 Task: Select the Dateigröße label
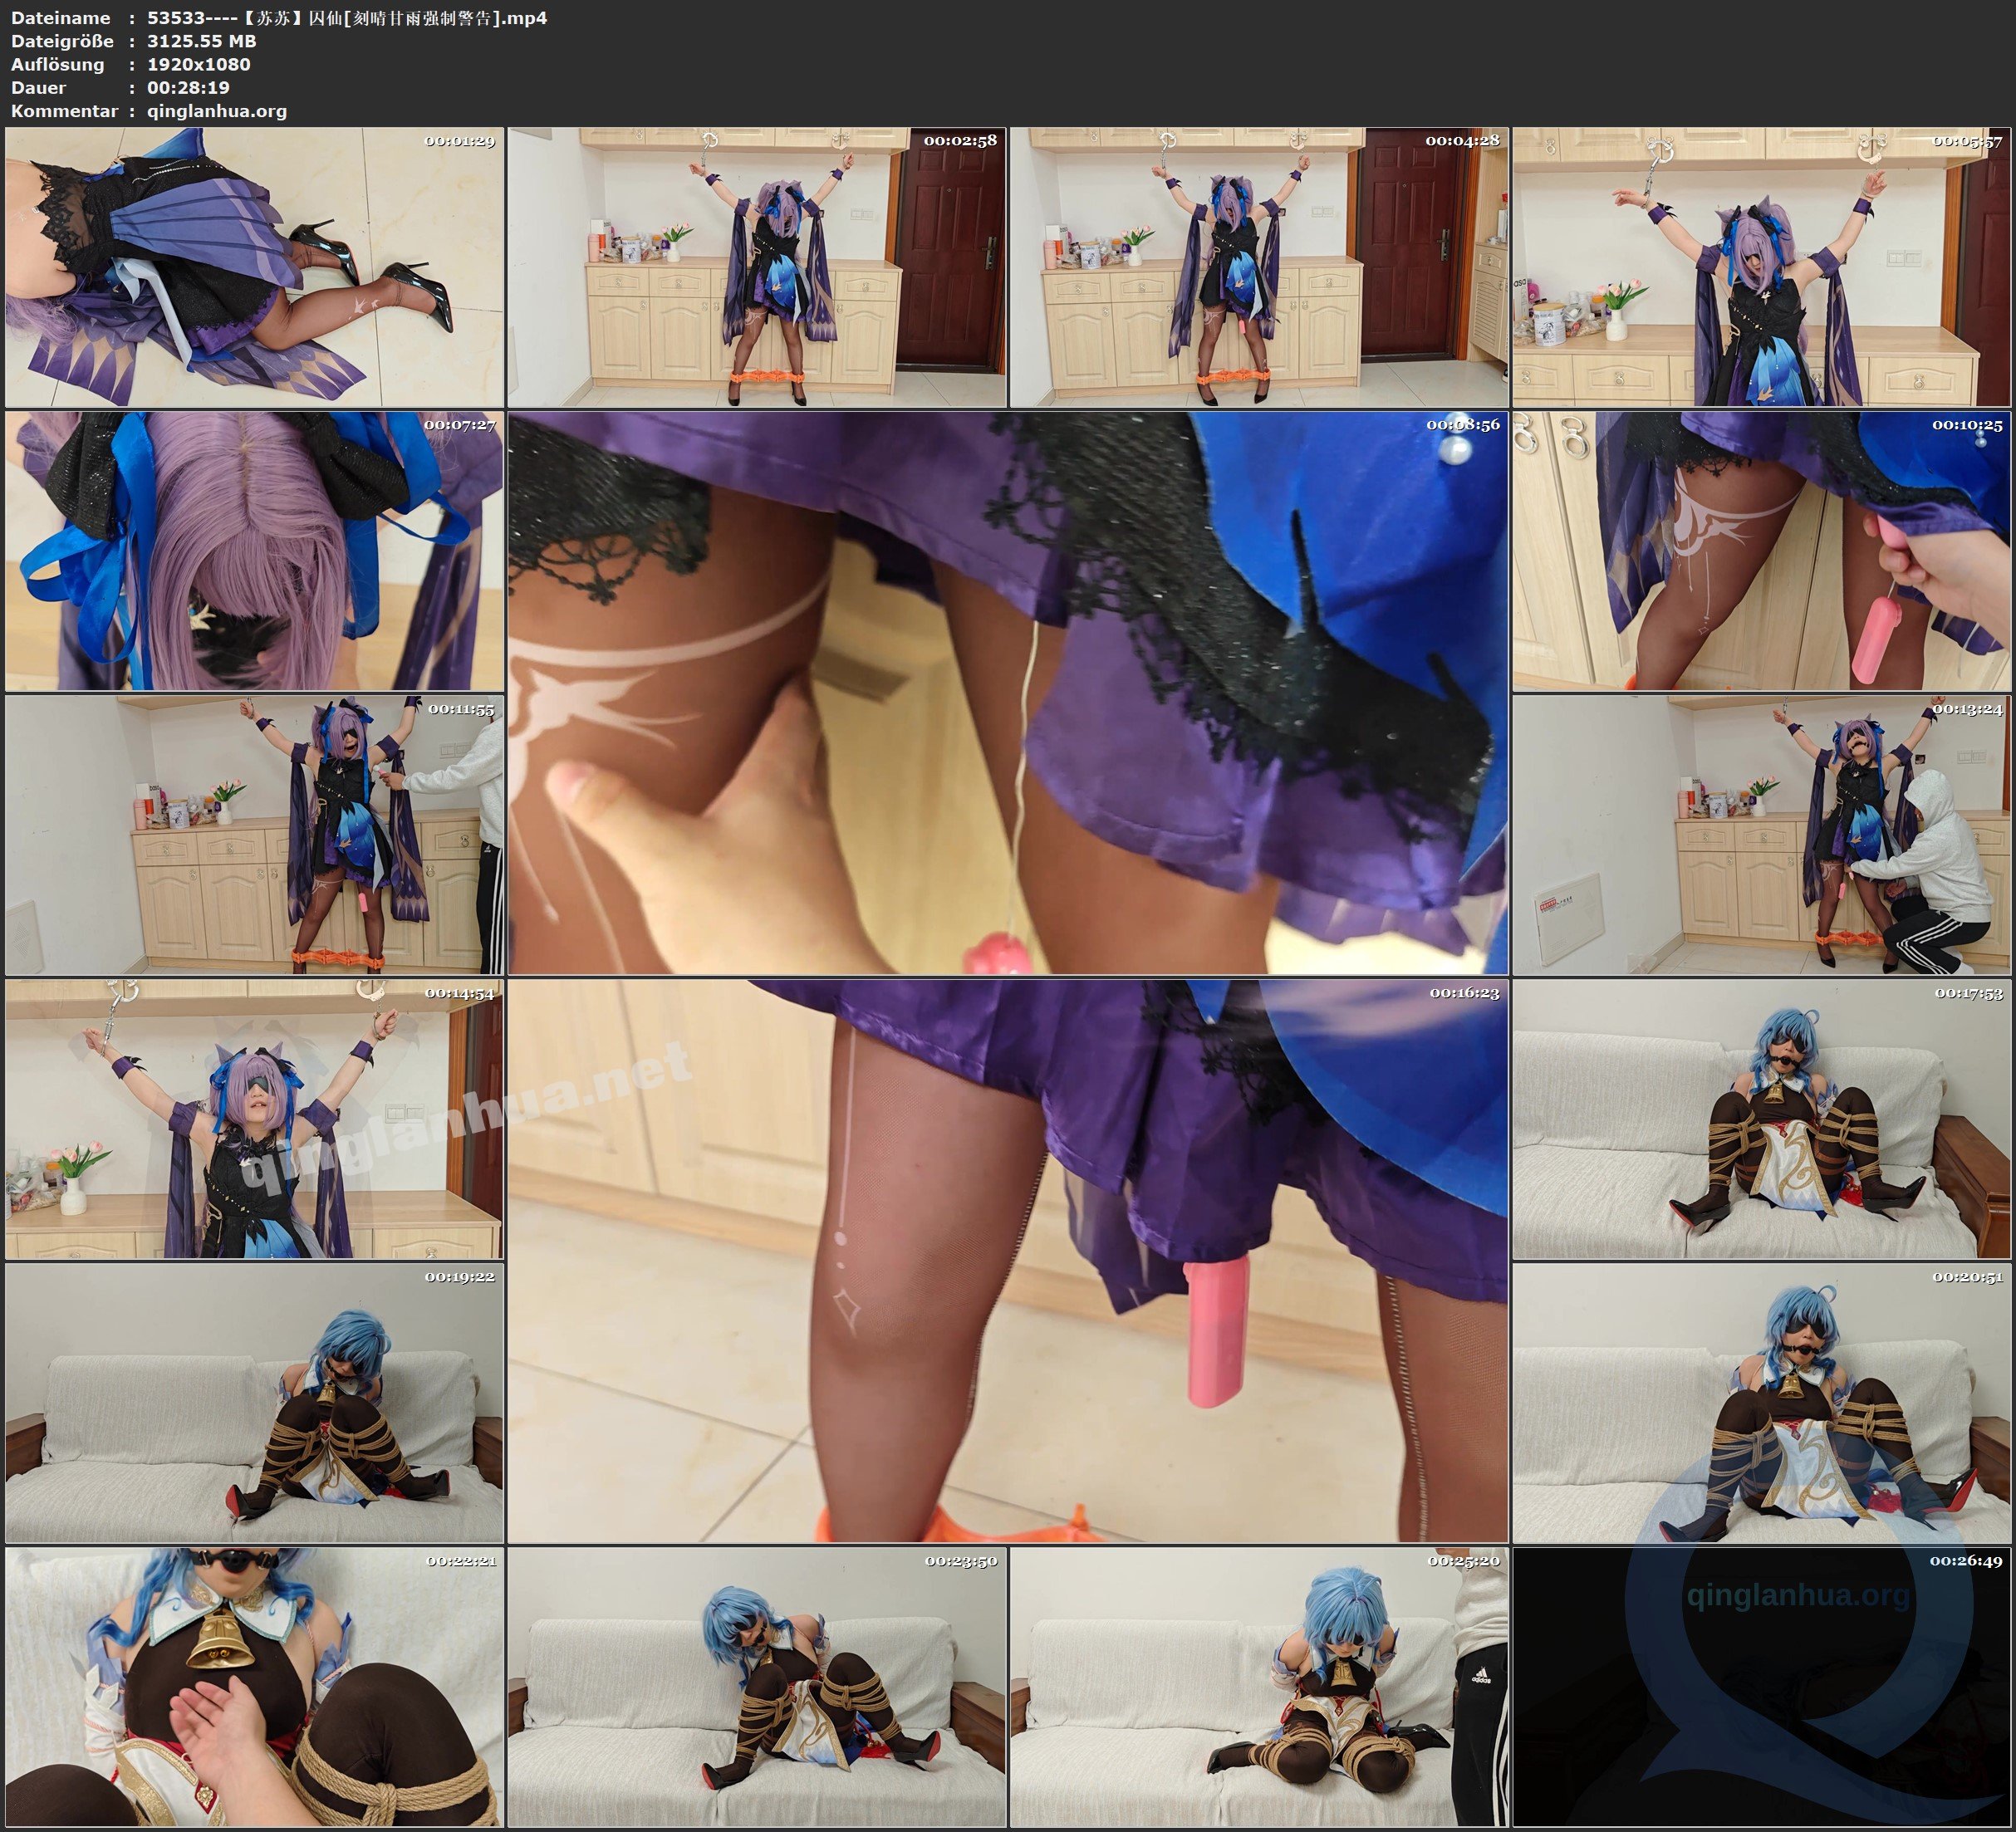click(x=63, y=41)
